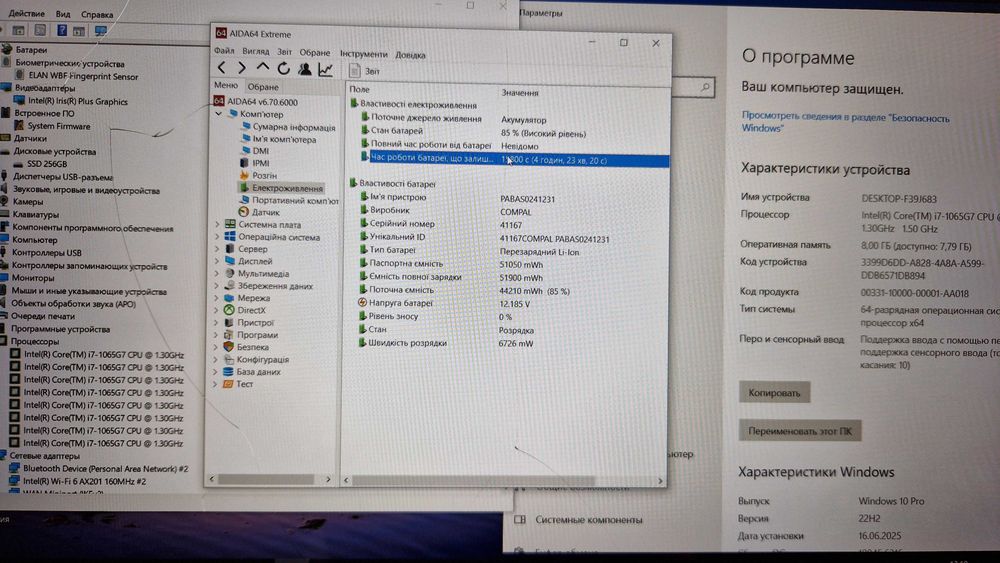This screenshot has height=563, width=1000.
Task: Expand the DirectX node
Action: 216,311
